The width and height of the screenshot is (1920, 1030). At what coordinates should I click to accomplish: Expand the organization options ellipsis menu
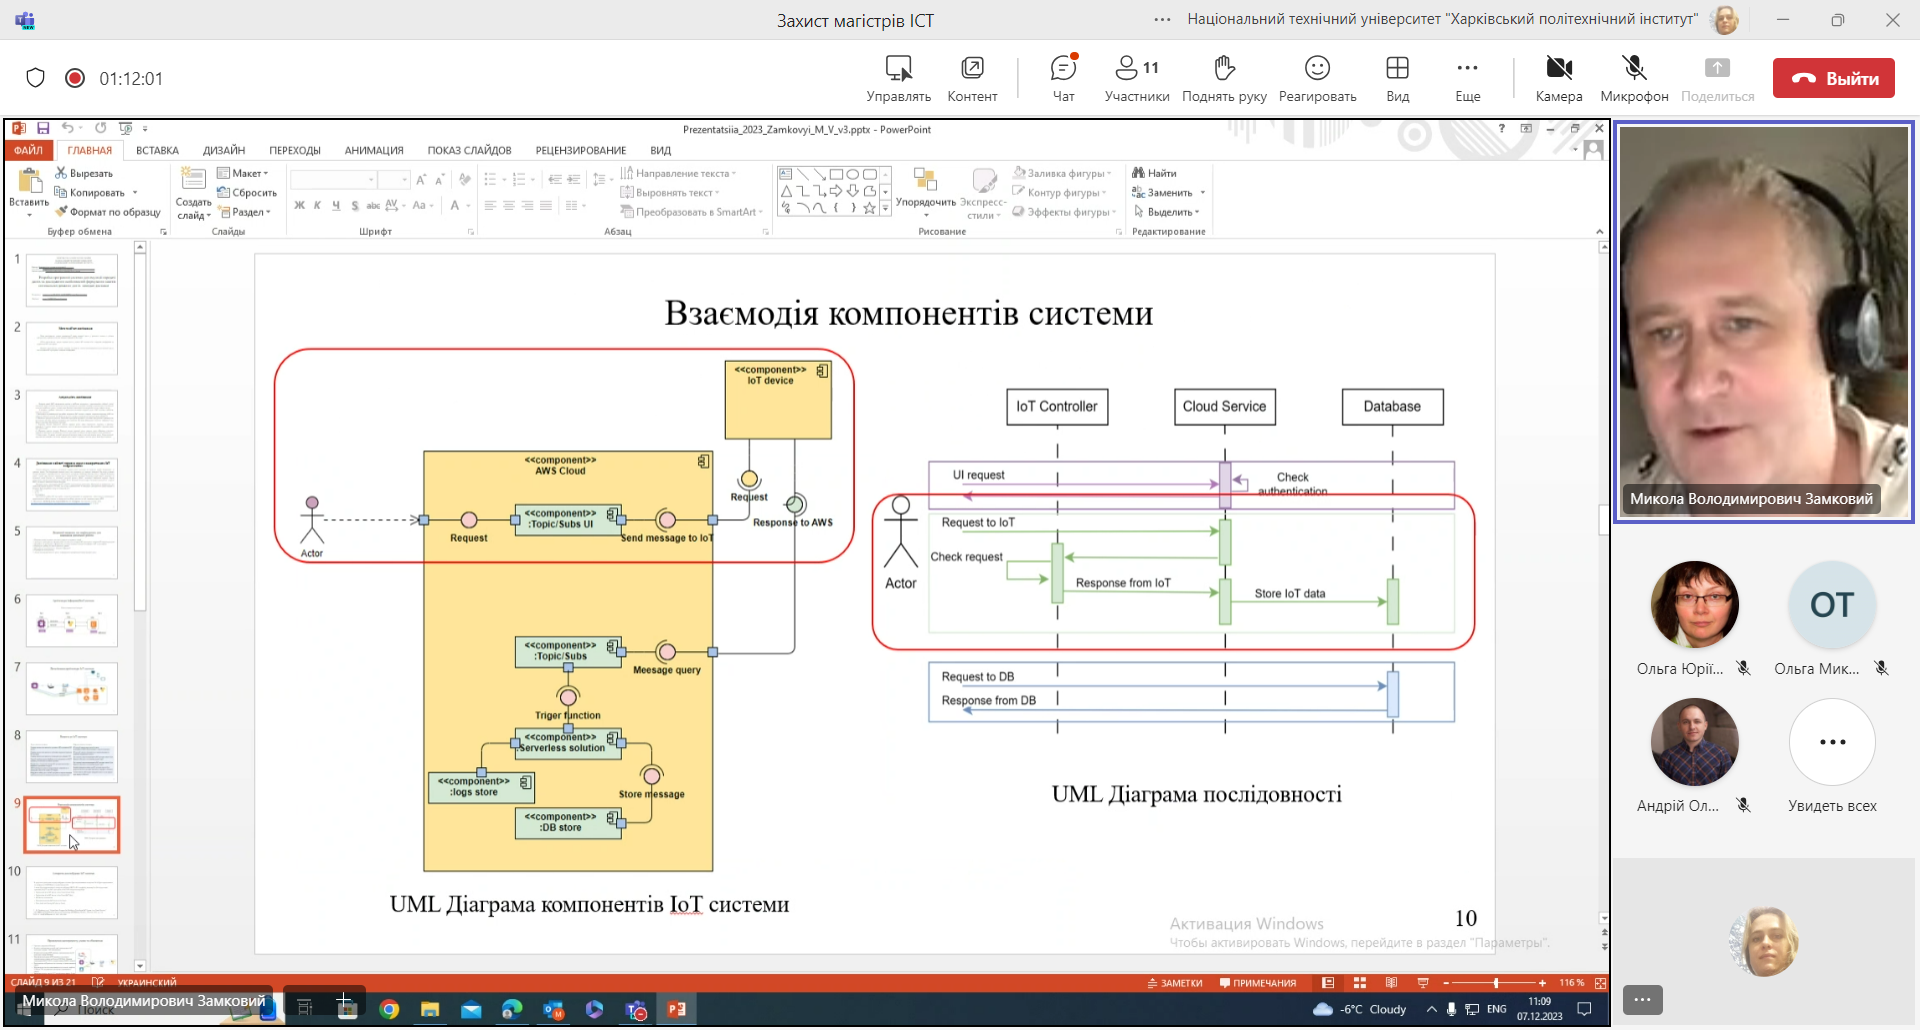[x=1162, y=20]
